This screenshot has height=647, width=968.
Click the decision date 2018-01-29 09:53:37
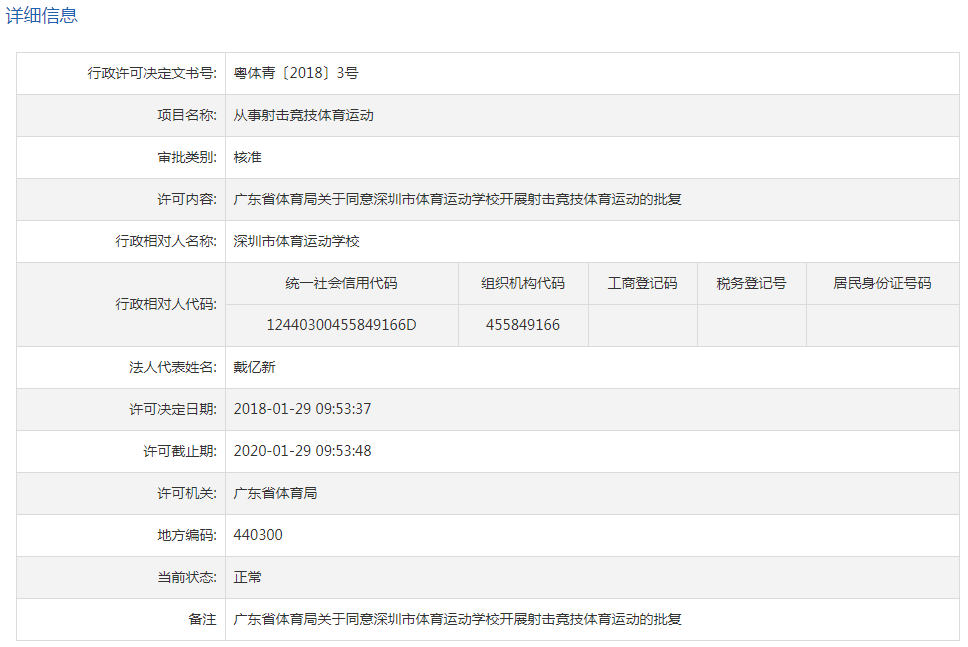pos(302,409)
